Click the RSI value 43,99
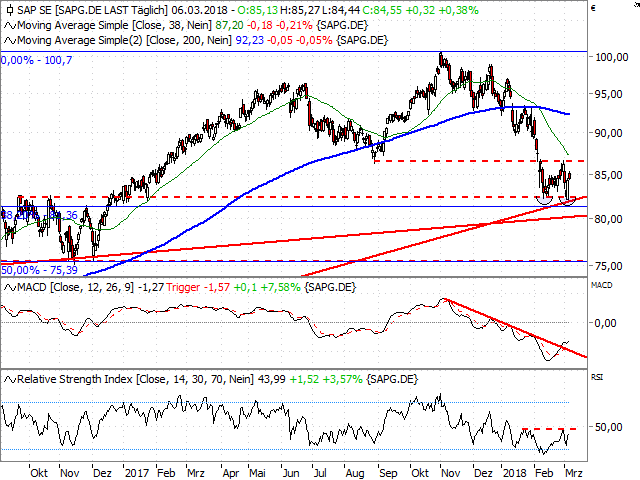 click(x=271, y=379)
